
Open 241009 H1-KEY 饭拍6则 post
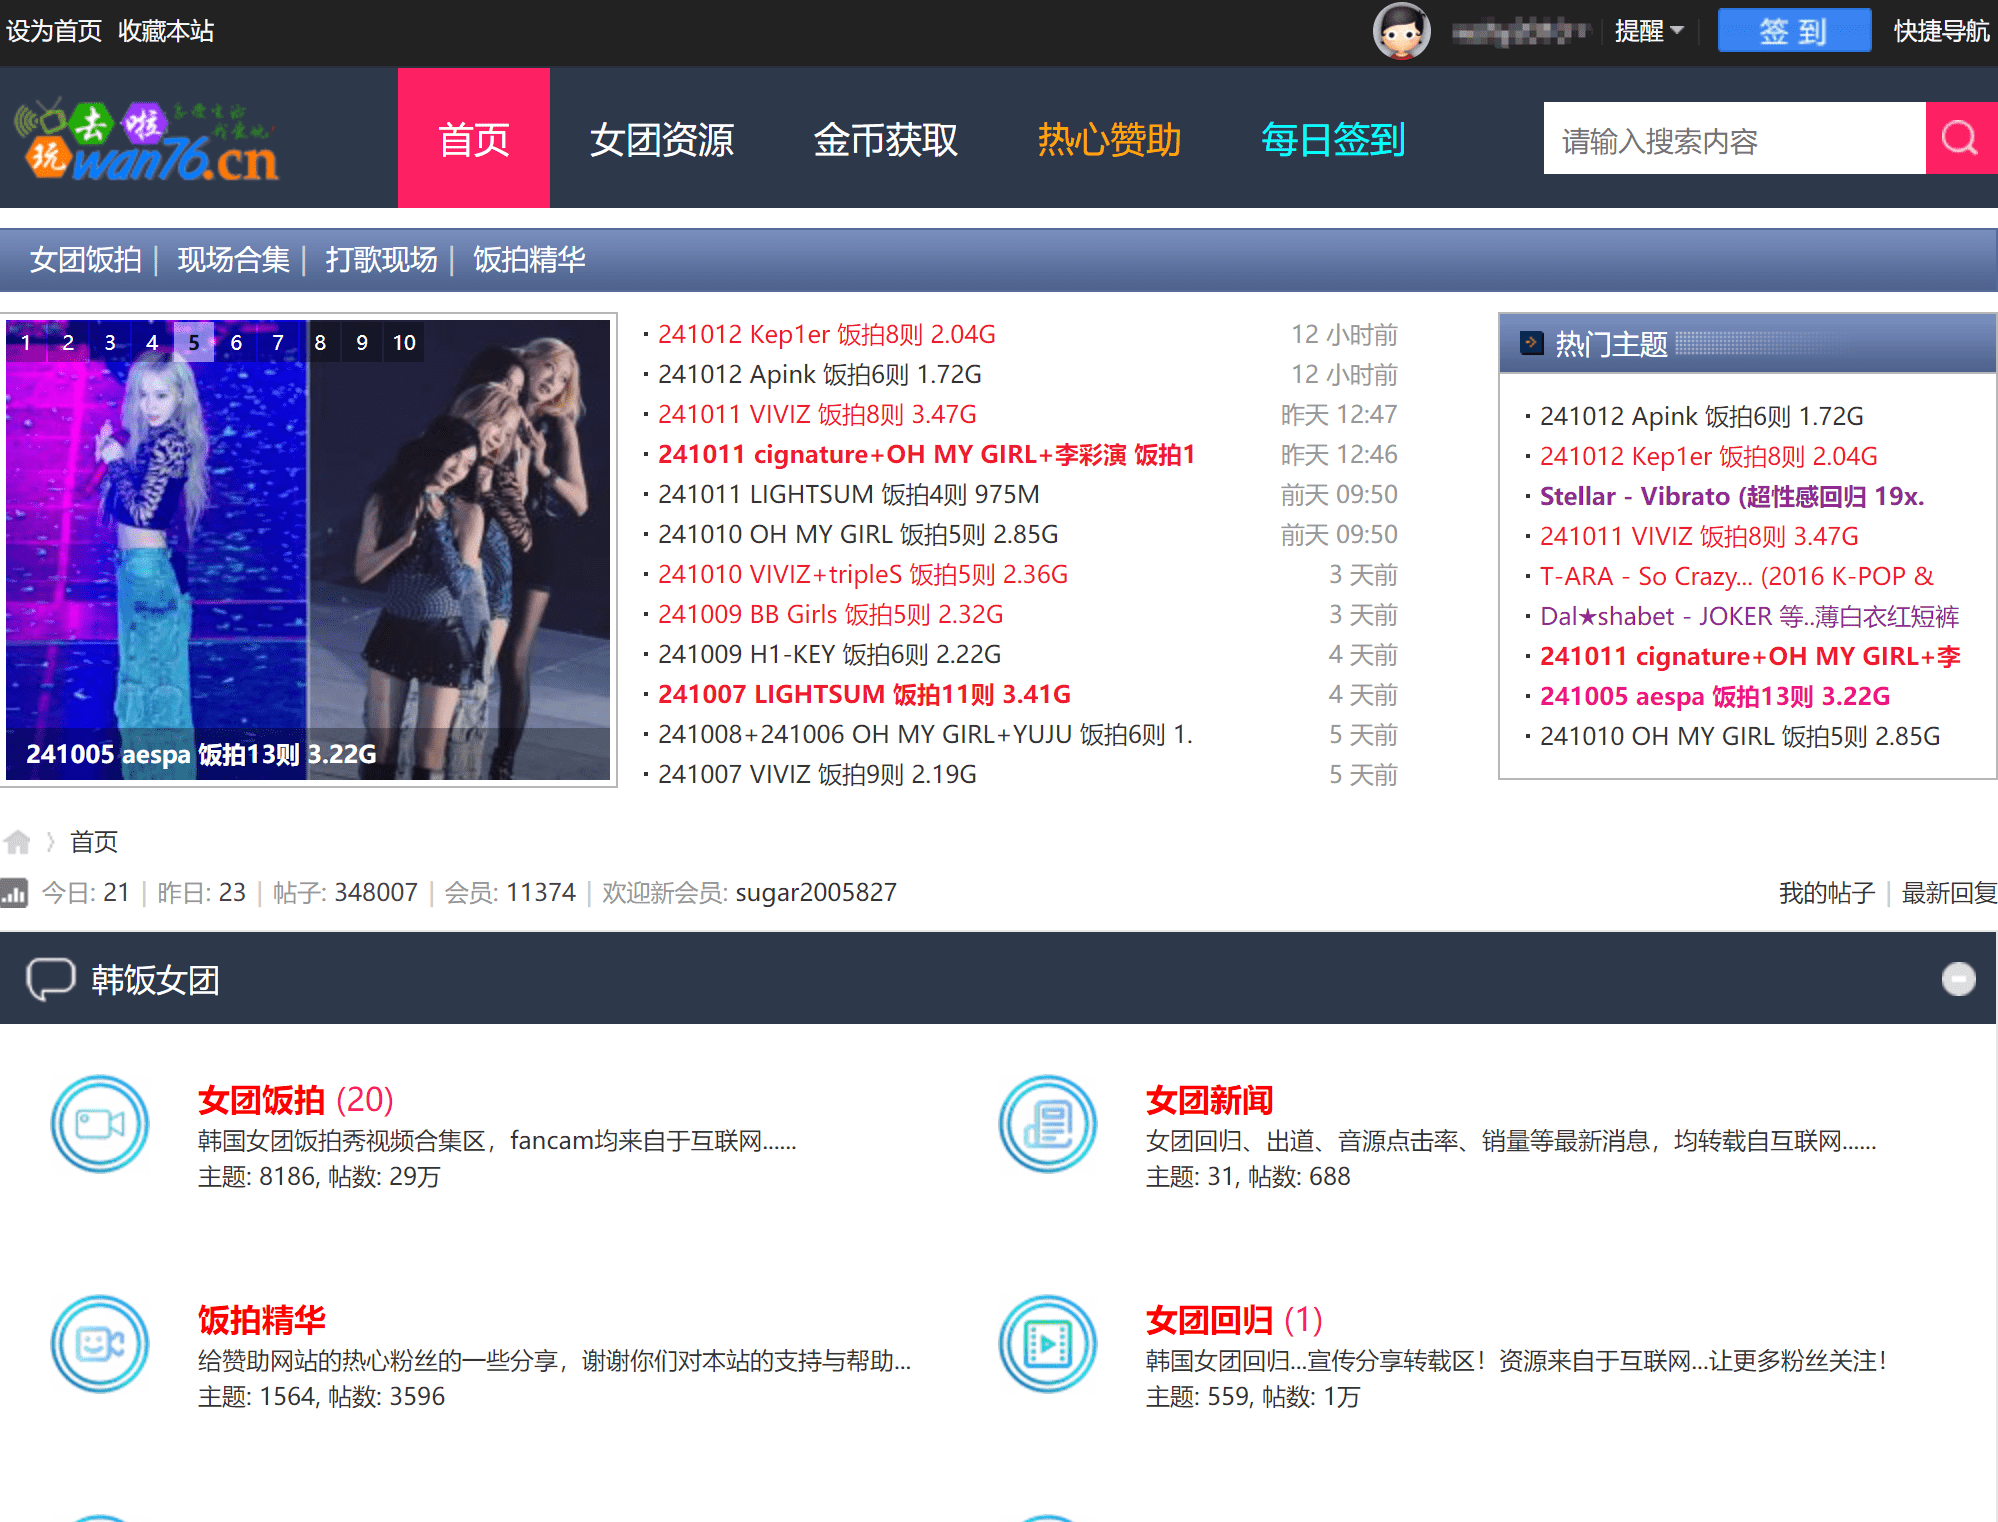[x=830, y=654]
